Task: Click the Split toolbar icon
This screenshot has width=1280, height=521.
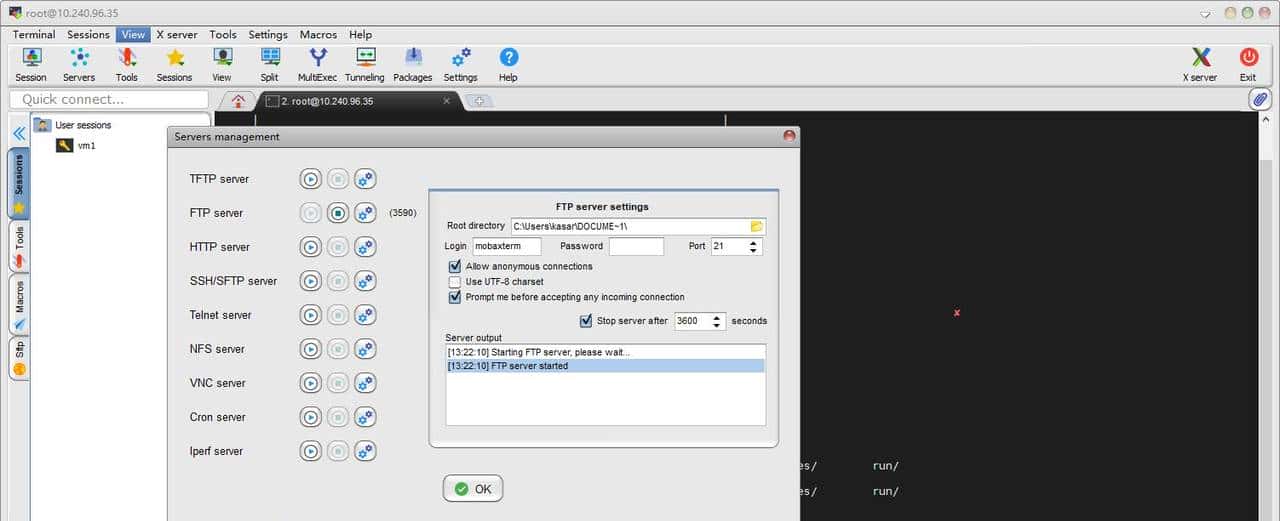Action: (x=269, y=64)
